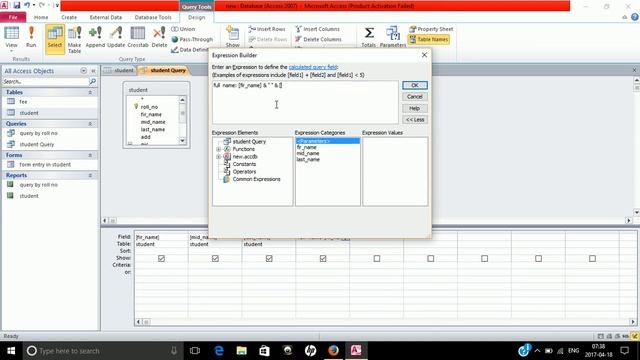The height and width of the screenshot is (360, 640).
Task: Save using the quick access Save icon
Action: click(17, 6)
